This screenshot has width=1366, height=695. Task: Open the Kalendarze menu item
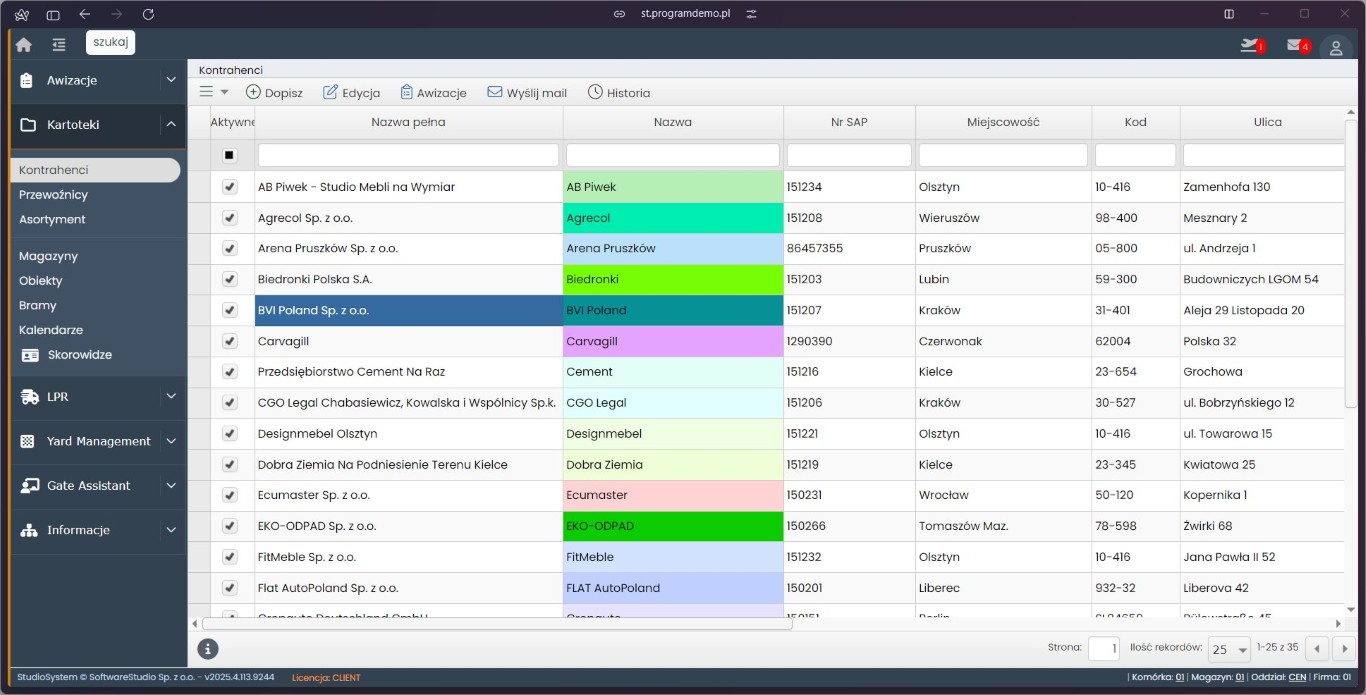click(x=50, y=330)
